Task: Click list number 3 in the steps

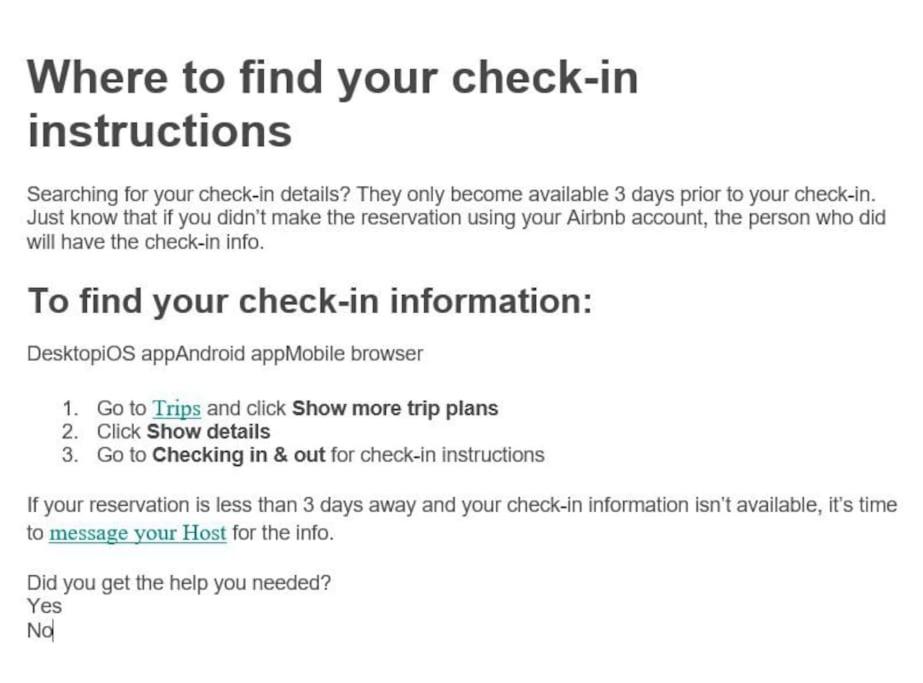Action: 70,455
